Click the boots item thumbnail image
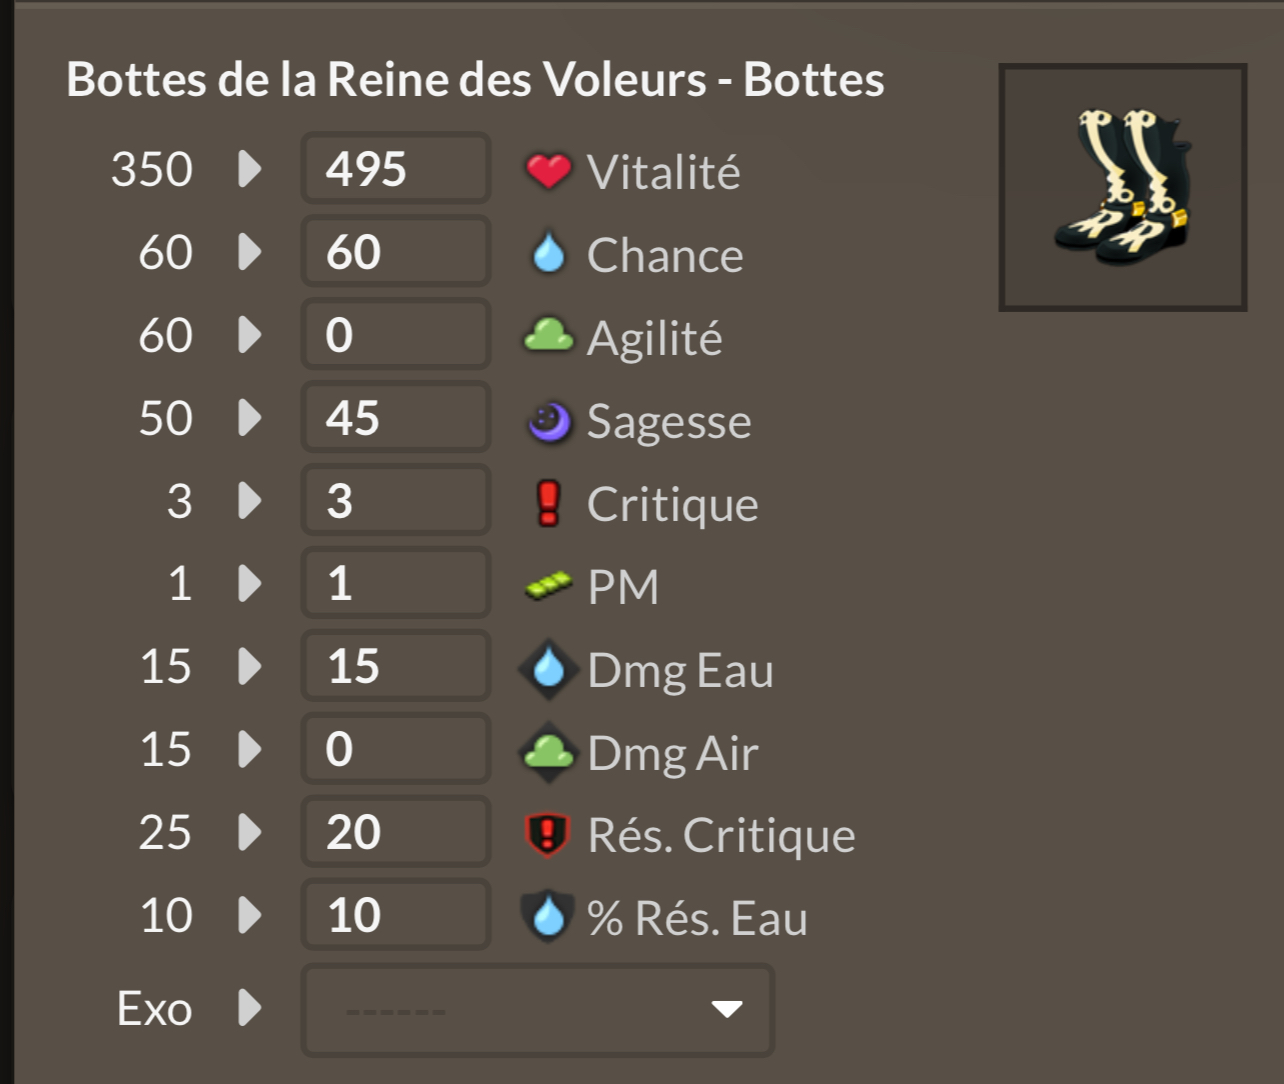 1122,187
